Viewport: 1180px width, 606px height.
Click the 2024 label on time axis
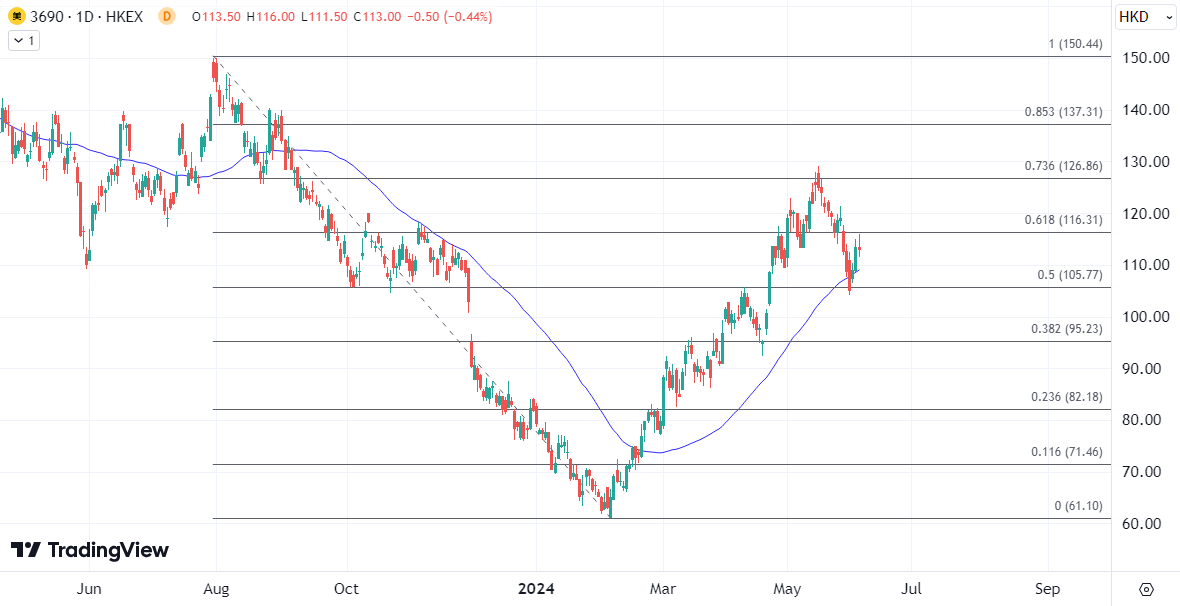[x=536, y=589]
